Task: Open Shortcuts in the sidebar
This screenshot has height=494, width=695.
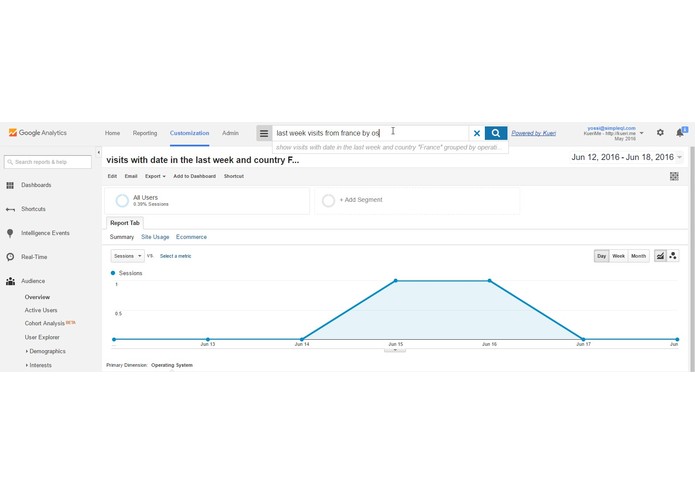Action: click(33, 209)
